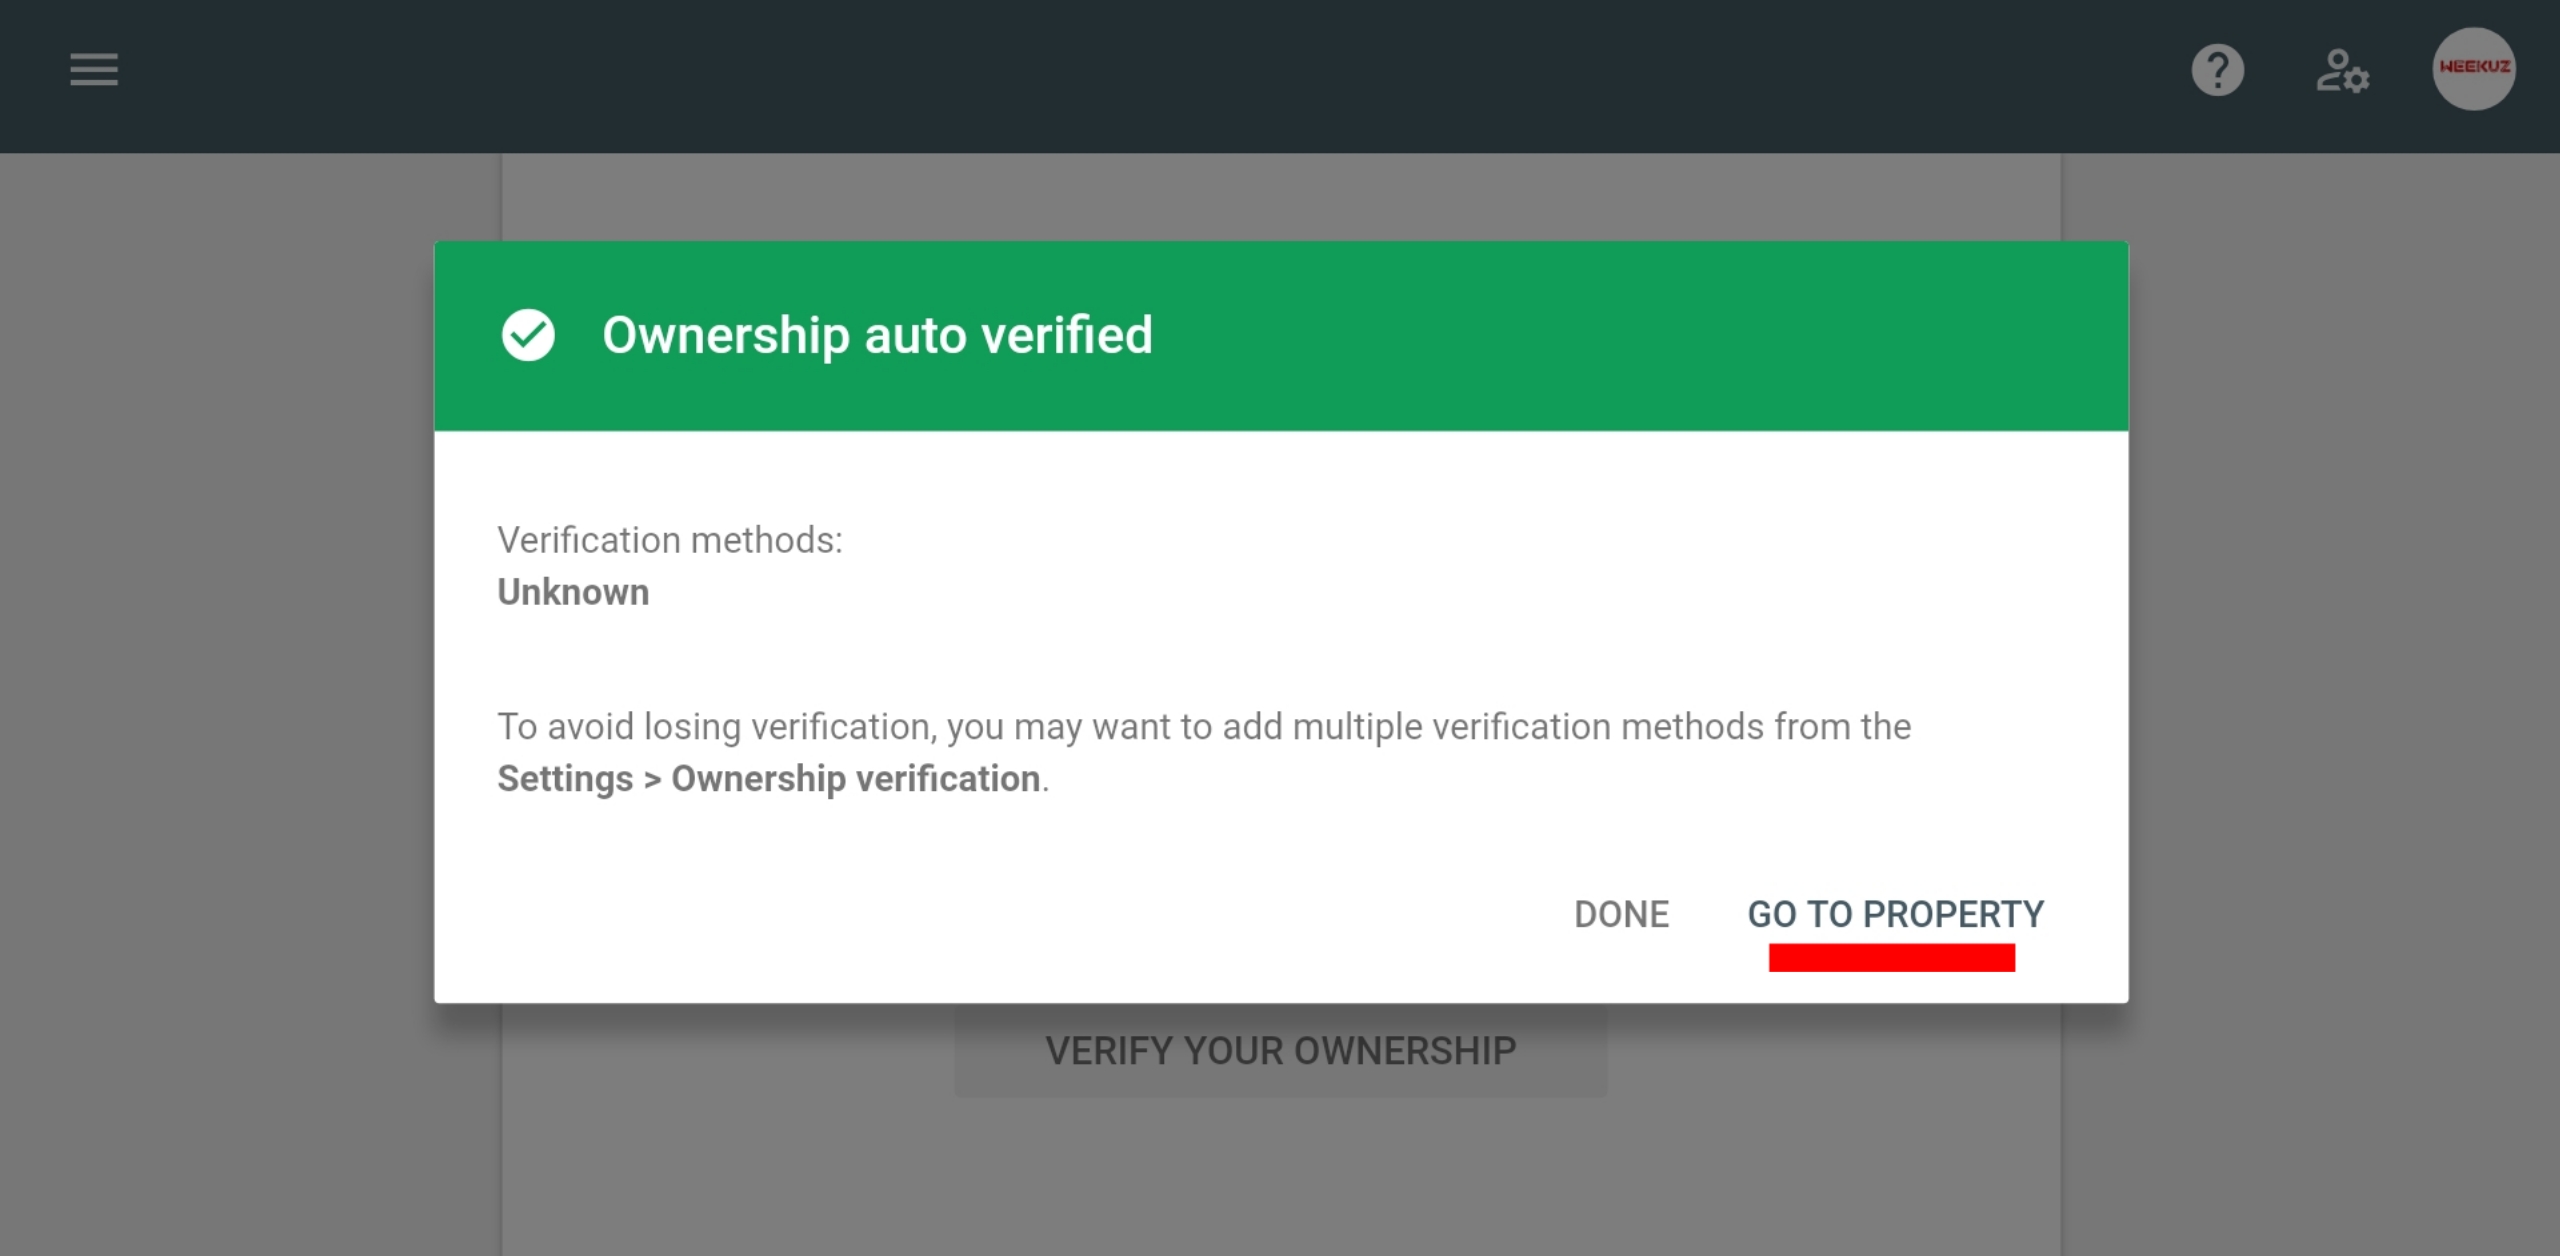The width and height of the screenshot is (2560, 1256).
Task: Click the Help question mark icon
Action: [x=2217, y=71]
